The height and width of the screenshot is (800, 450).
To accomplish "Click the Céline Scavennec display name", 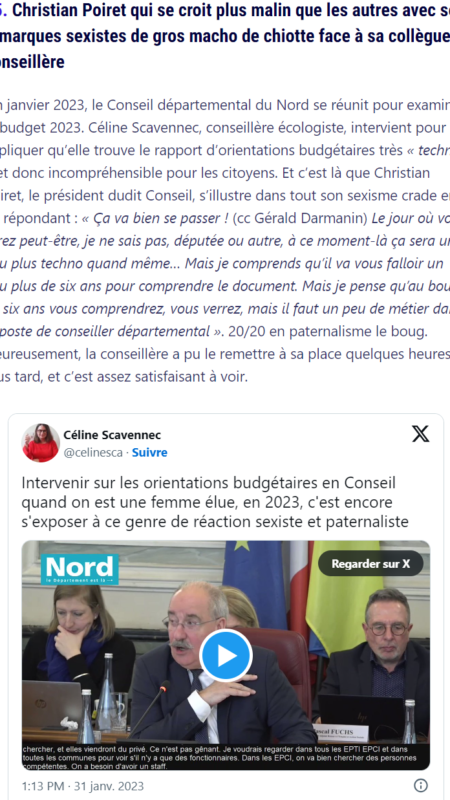I will (x=112, y=435).
